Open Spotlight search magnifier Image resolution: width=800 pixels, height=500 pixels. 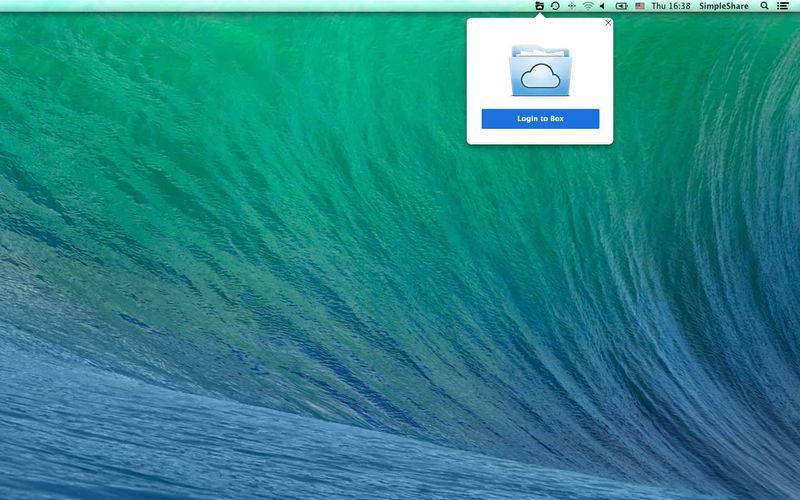pos(764,6)
